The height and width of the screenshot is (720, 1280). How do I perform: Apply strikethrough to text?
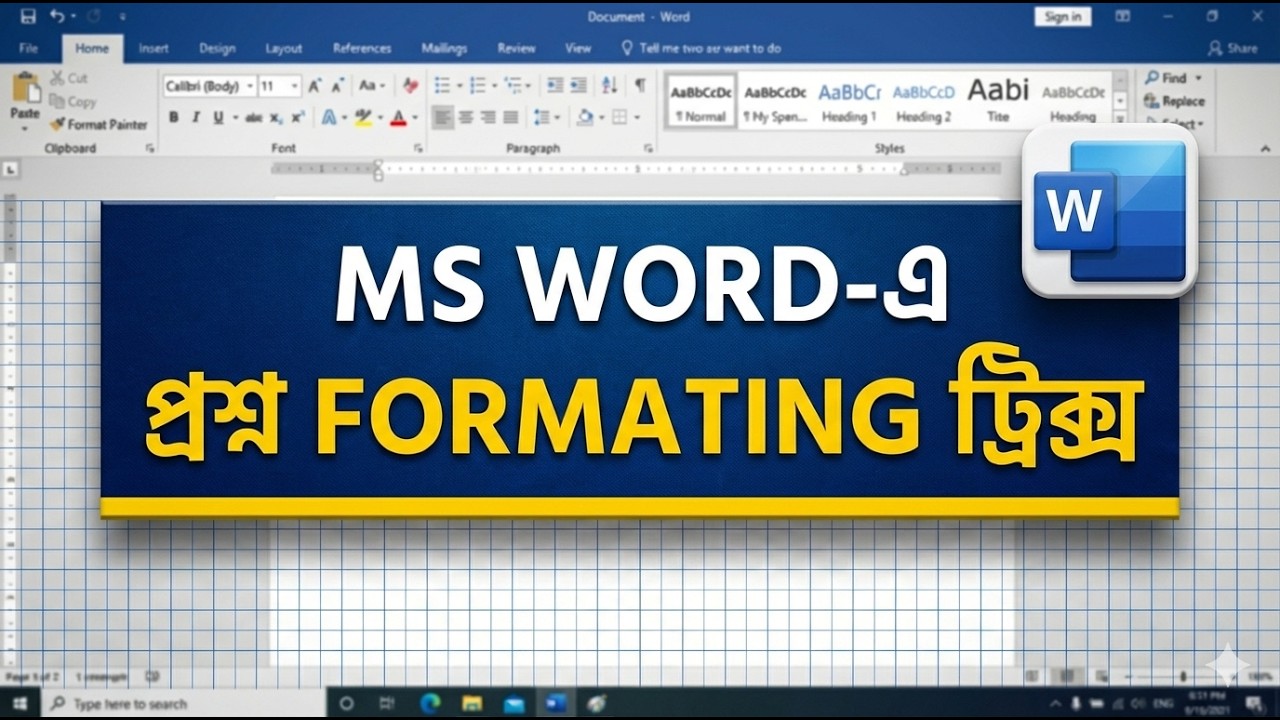coord(253,118)
